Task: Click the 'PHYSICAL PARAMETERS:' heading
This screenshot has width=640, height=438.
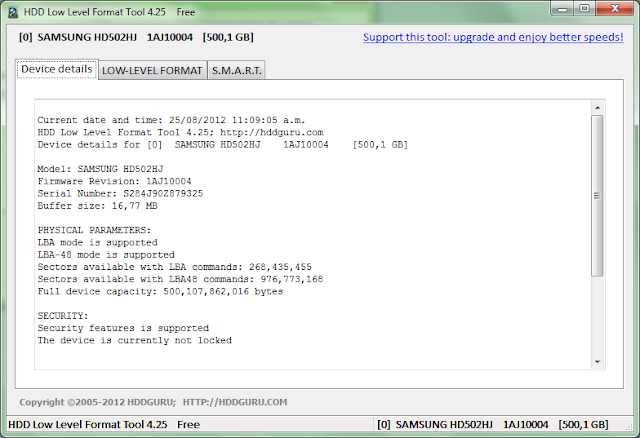Action: [x=94, y=230]
